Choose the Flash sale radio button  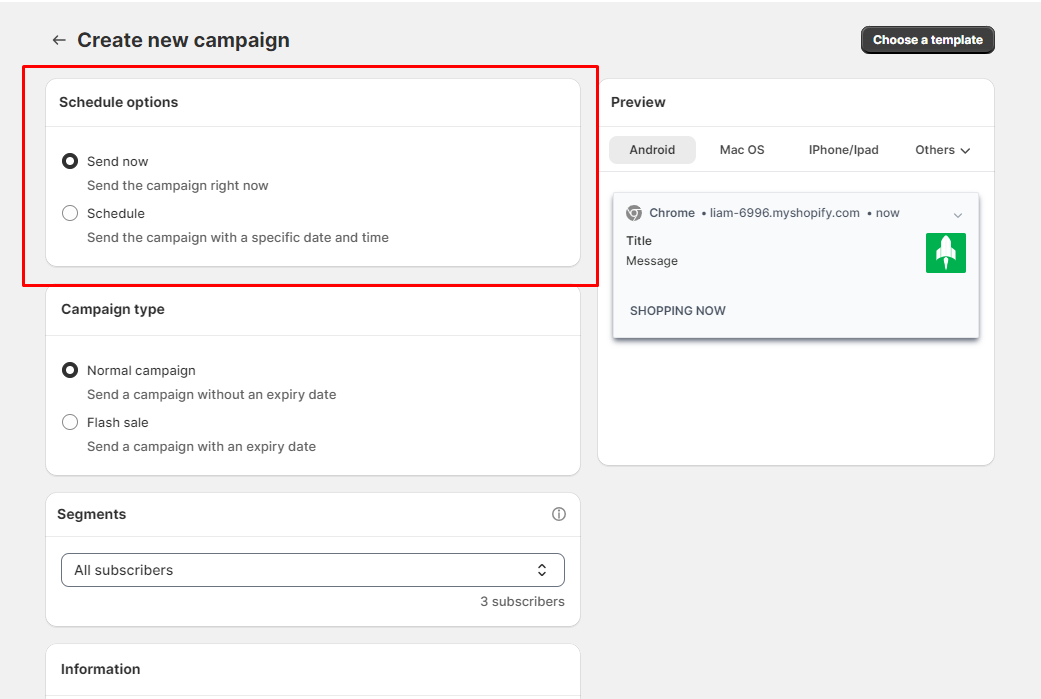coord(70,422)
